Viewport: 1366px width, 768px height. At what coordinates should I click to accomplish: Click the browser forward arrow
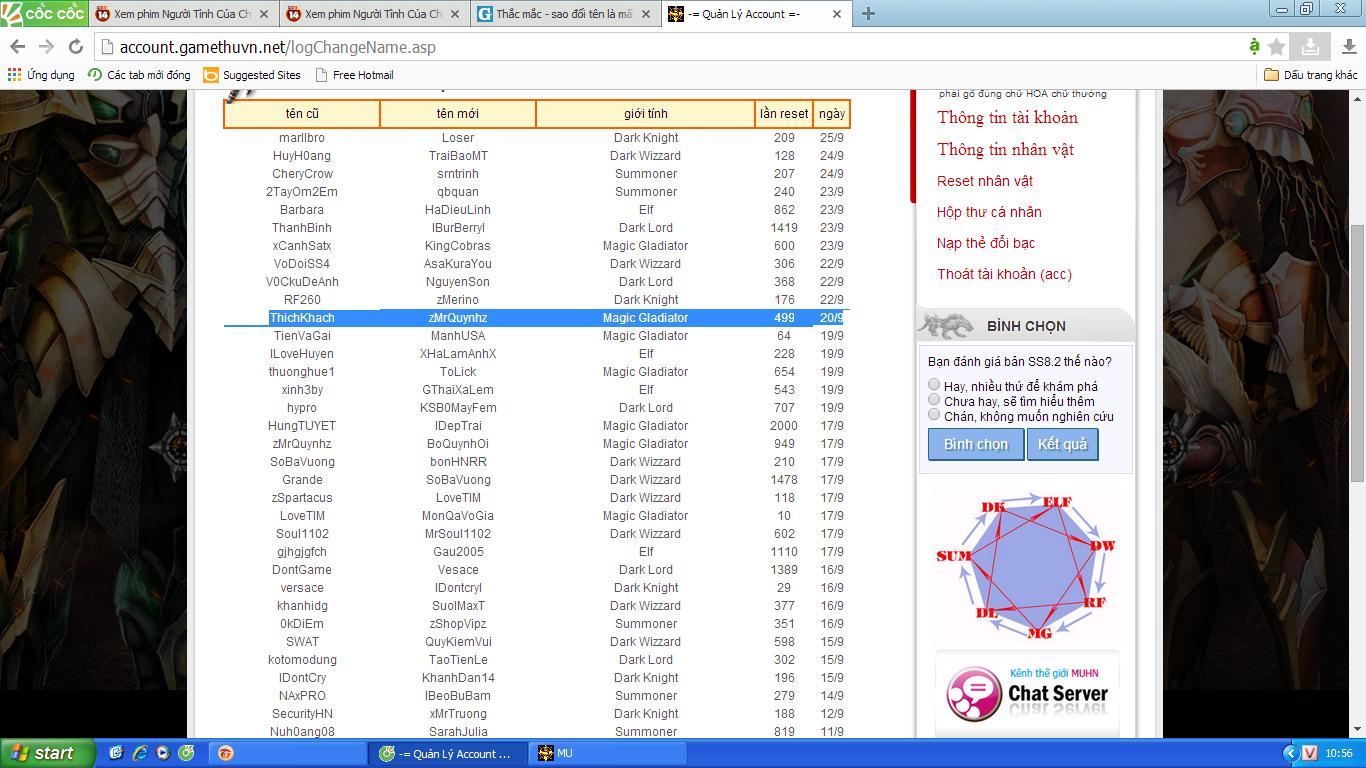click(x=46, y=47)
